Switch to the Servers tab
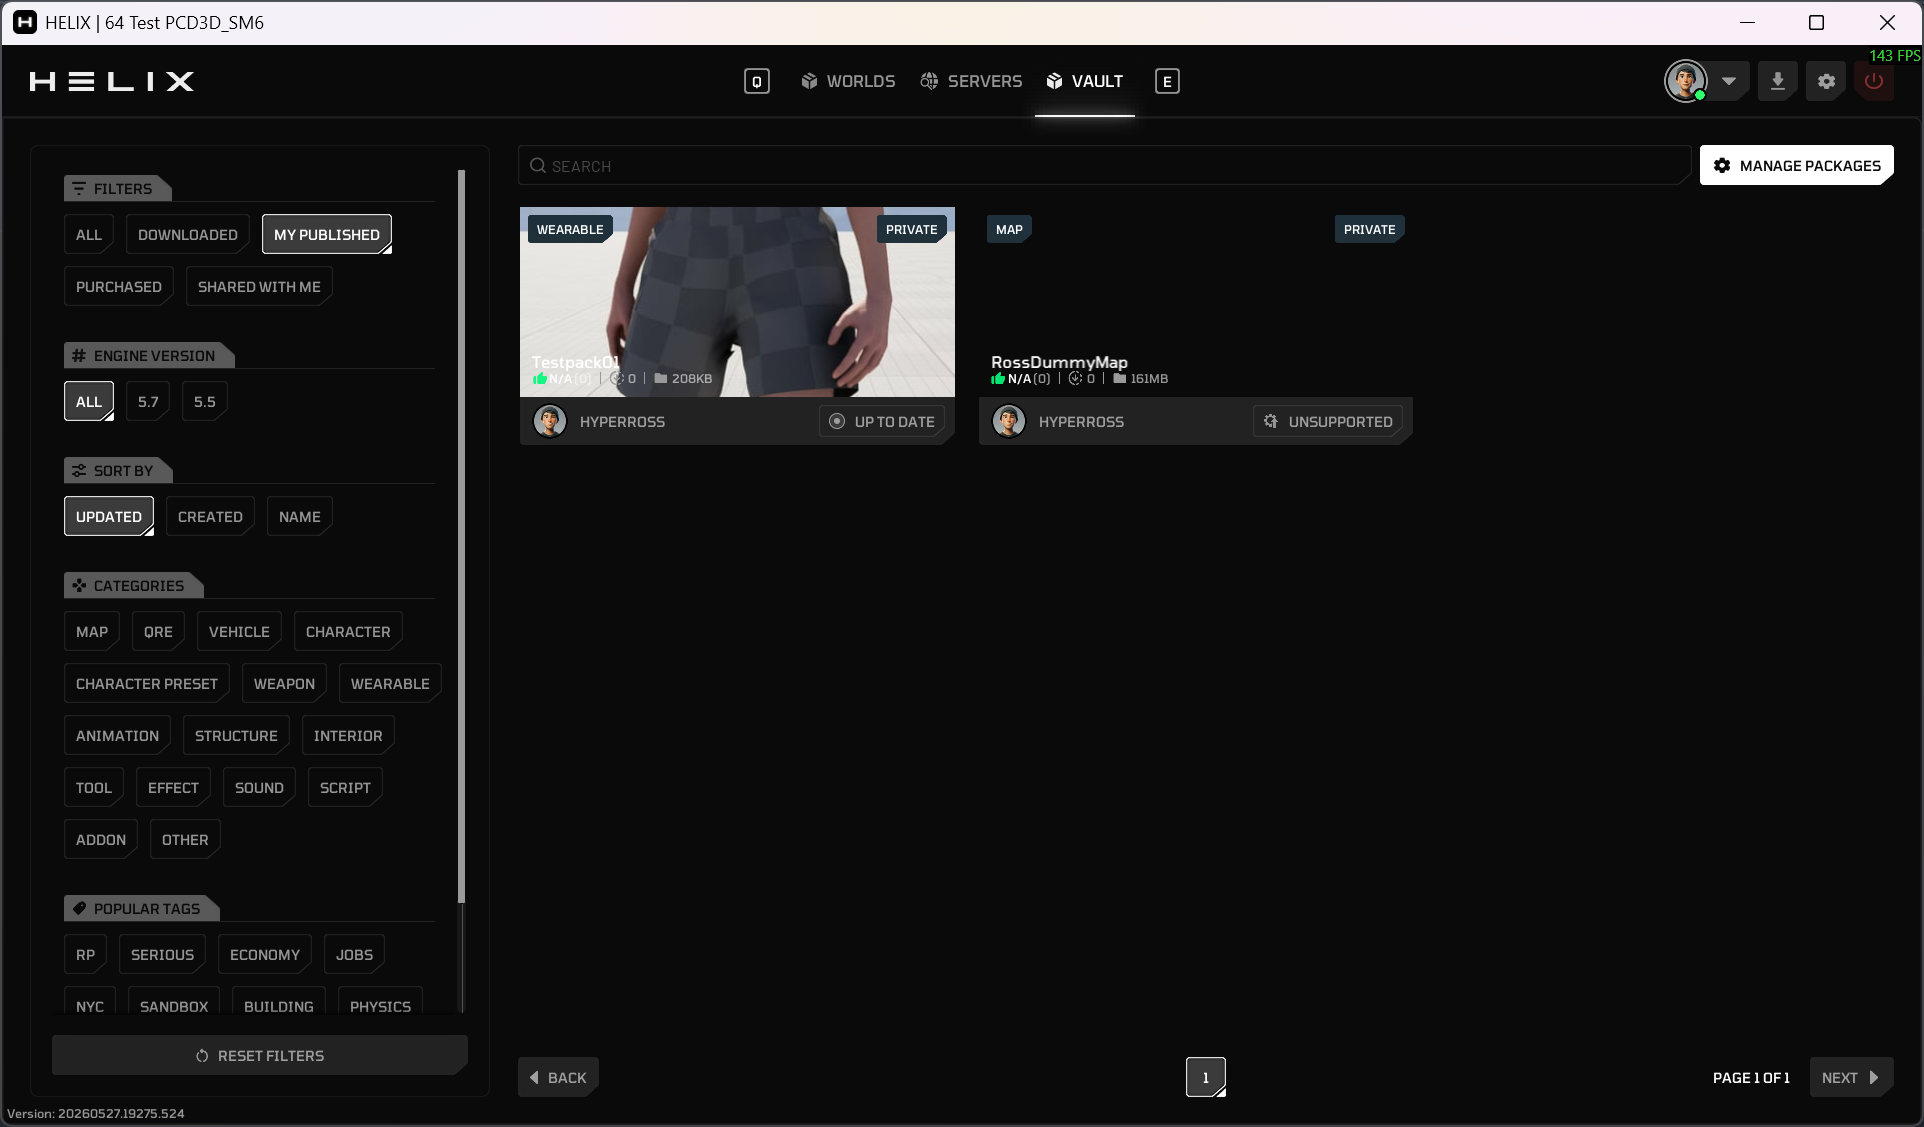This screenshot has height=1127, width=1924. 971,81
